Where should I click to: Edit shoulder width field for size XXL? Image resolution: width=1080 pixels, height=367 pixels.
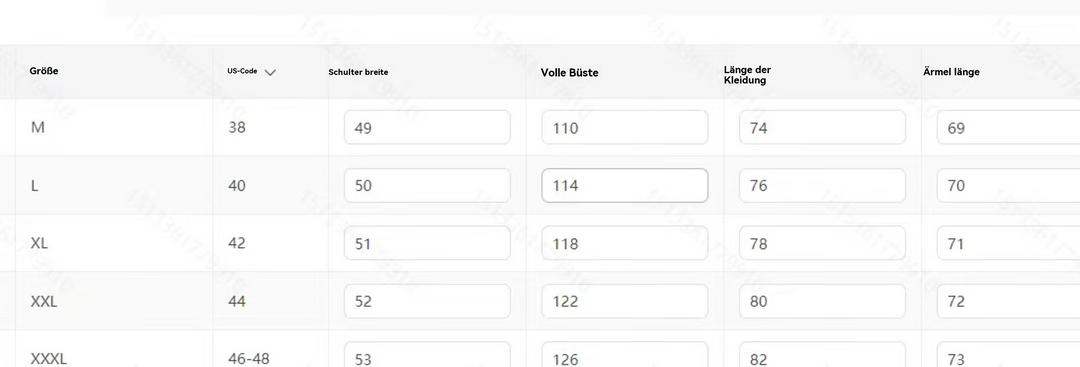[427, 301]
